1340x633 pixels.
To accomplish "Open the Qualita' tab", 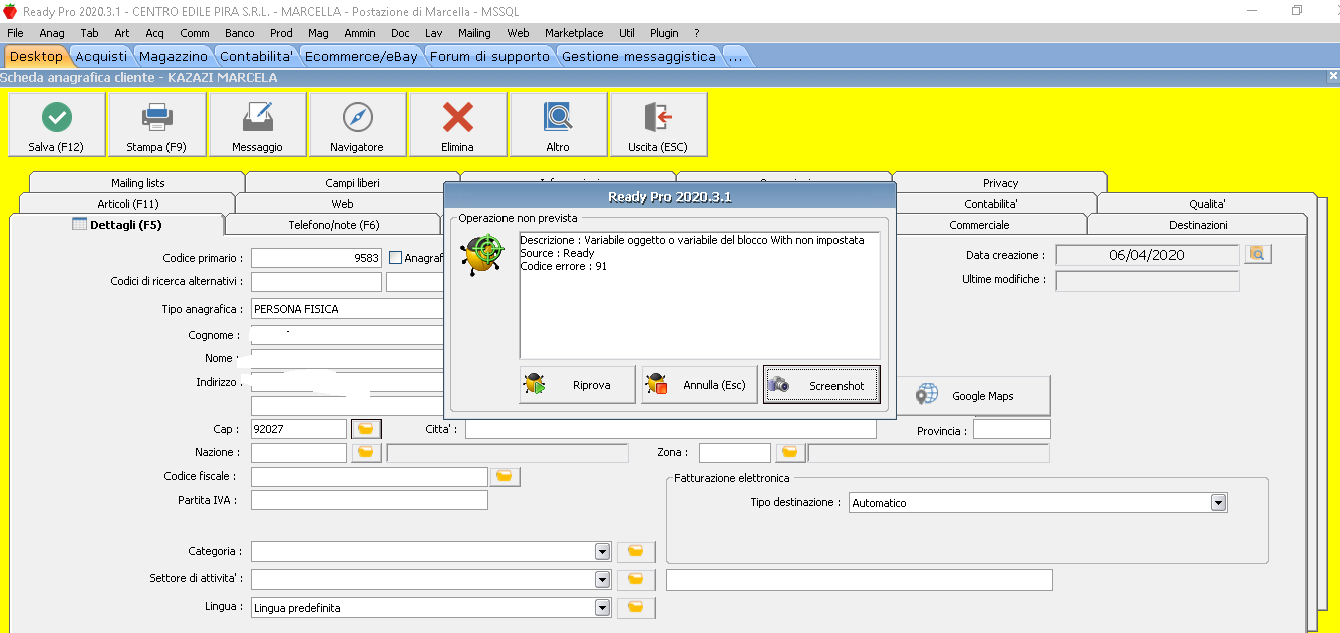I will click(1207, 204).
